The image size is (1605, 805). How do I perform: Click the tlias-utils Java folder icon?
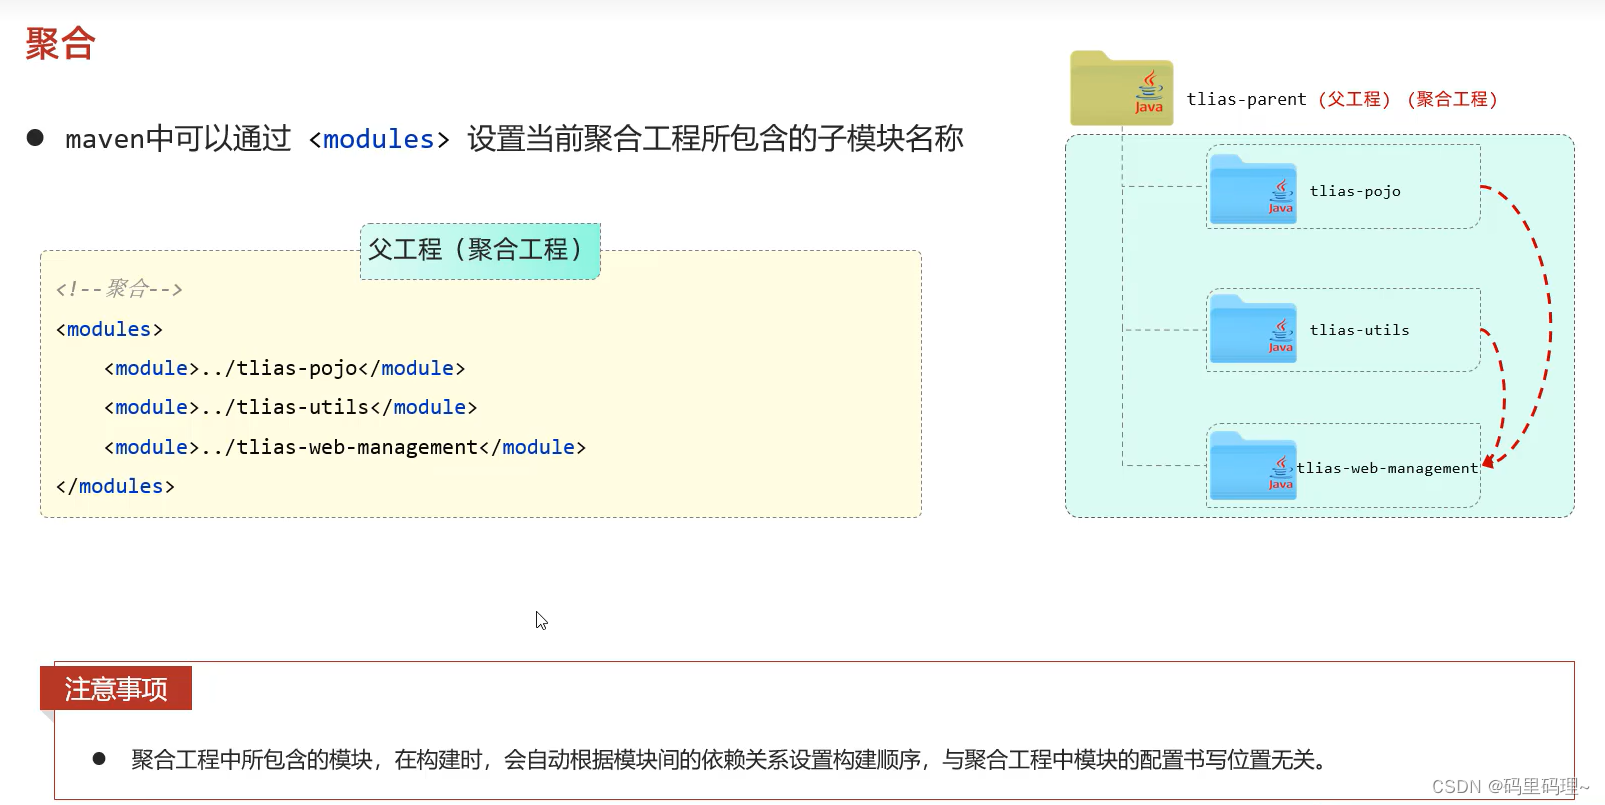[x=1253, y=329]
